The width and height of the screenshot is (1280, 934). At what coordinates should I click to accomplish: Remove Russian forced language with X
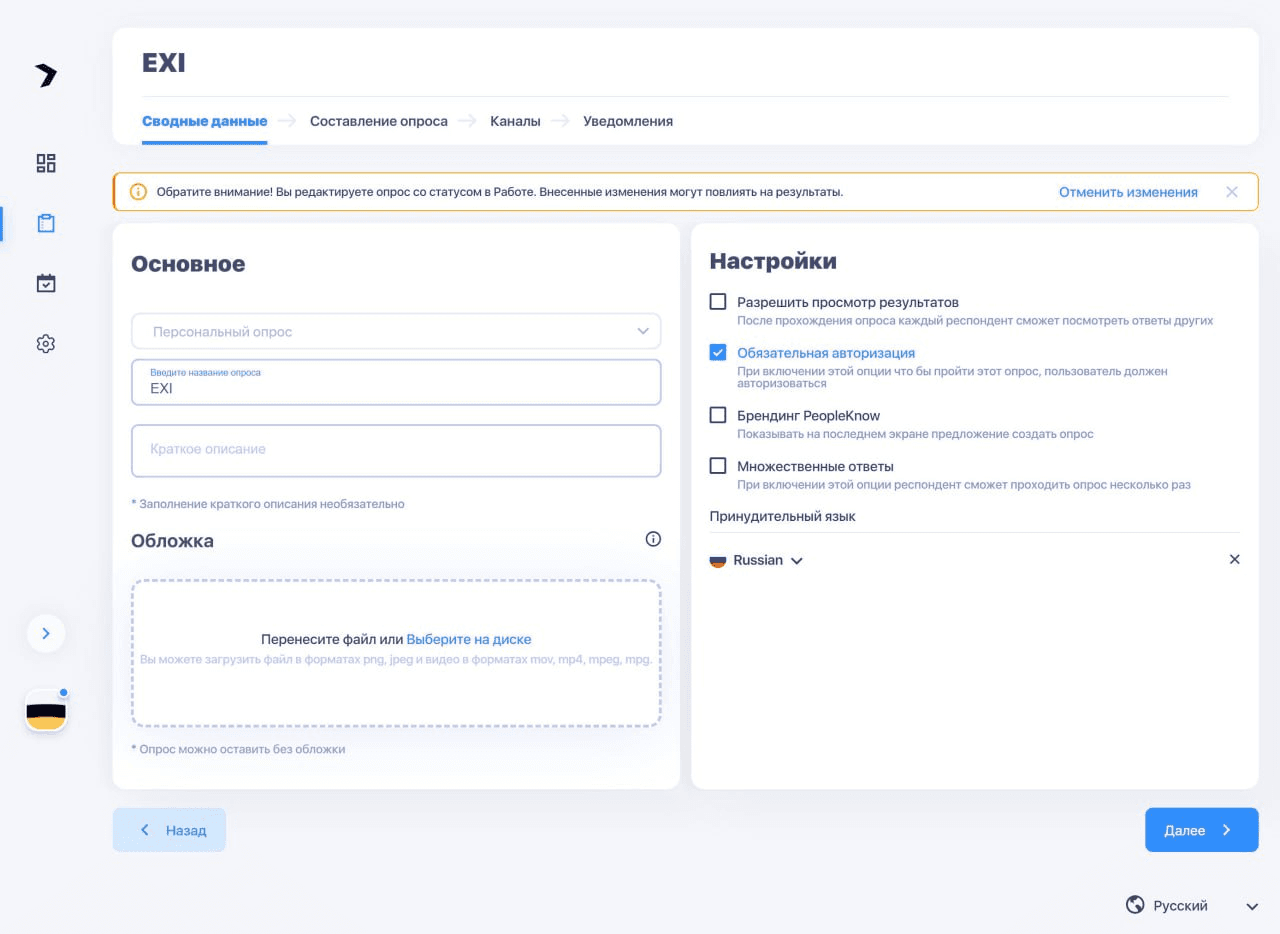pyautogui.click(x=1234, y=560)
